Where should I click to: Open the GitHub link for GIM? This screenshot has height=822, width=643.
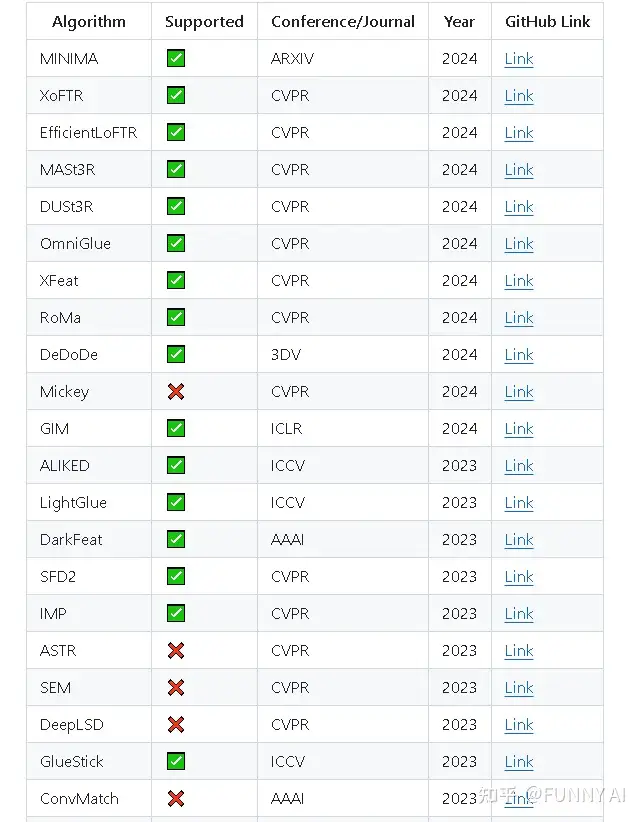click(x=519, y=429)
